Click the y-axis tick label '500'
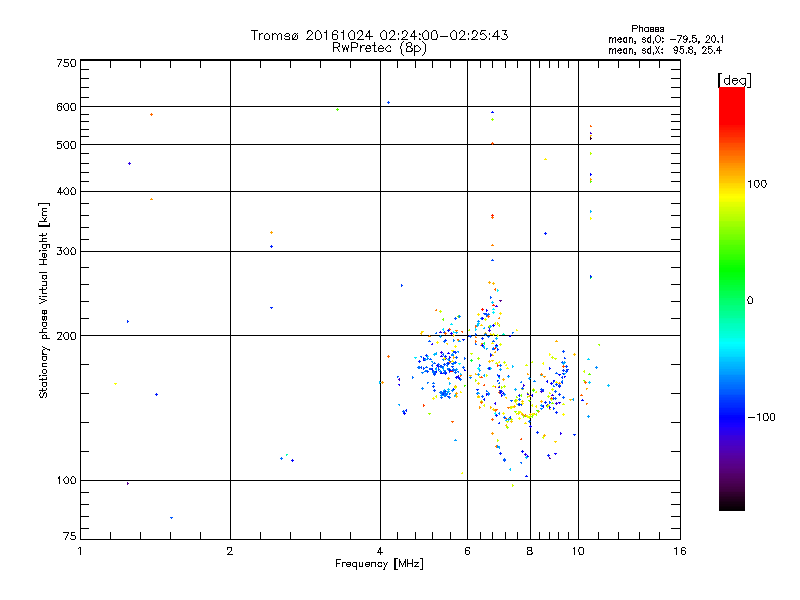The width and height of the screenshot is (800, 600). coord(67,145)
